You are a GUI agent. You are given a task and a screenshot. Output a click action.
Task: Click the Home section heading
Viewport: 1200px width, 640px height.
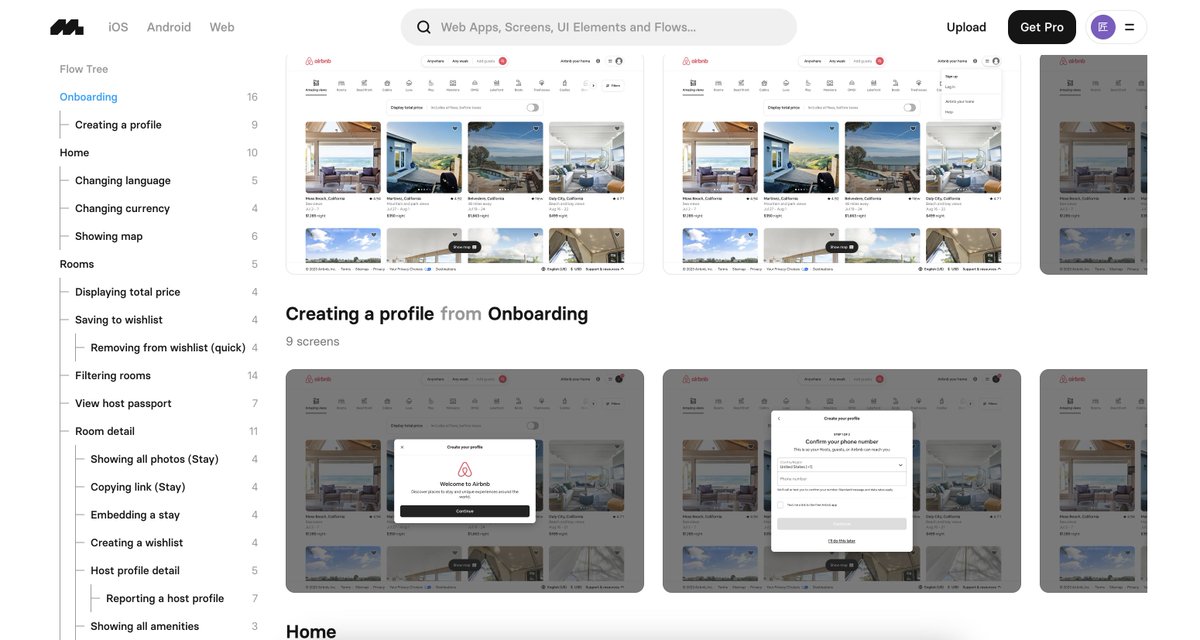pos(311,631)
